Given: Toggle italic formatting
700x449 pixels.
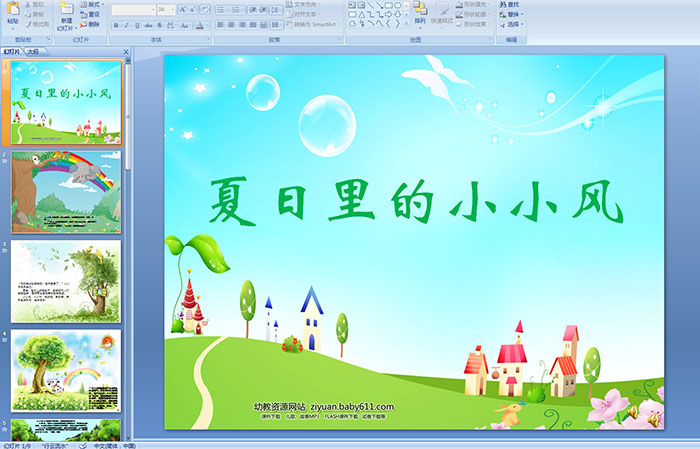Looking at the screenshot, I should (126, 25).
